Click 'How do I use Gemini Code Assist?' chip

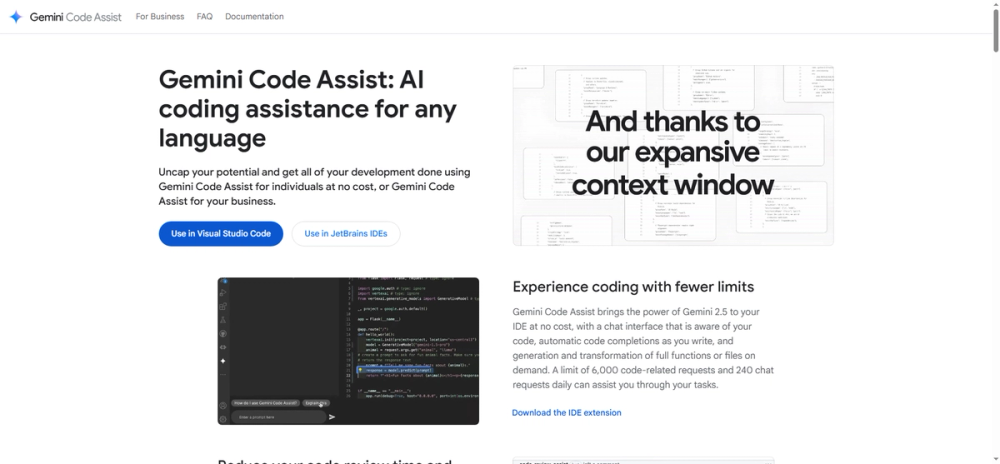pos(266,403)
